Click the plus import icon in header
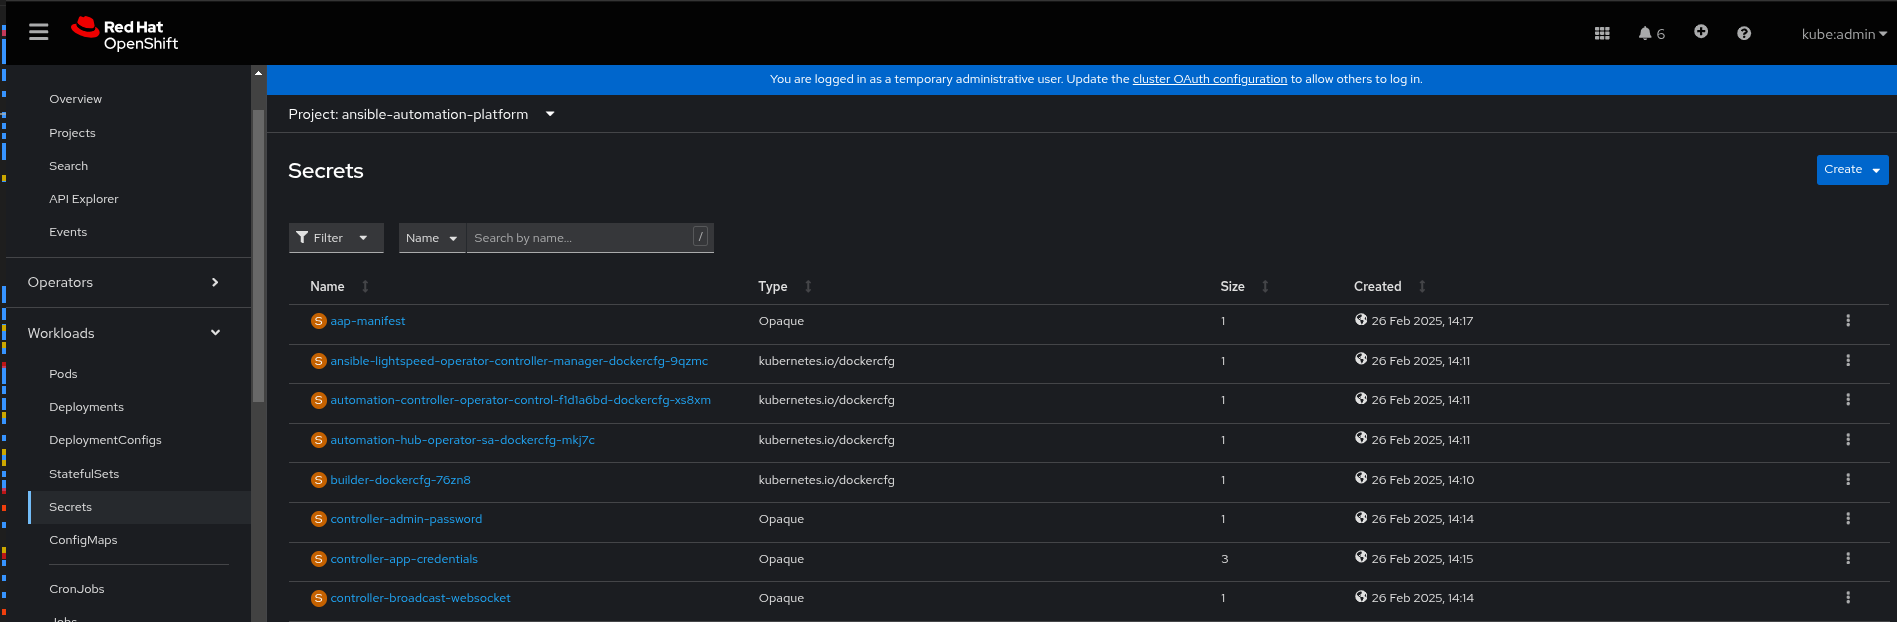Image resolution: width=1897 pixels, height=622 pixels. 1700,32
